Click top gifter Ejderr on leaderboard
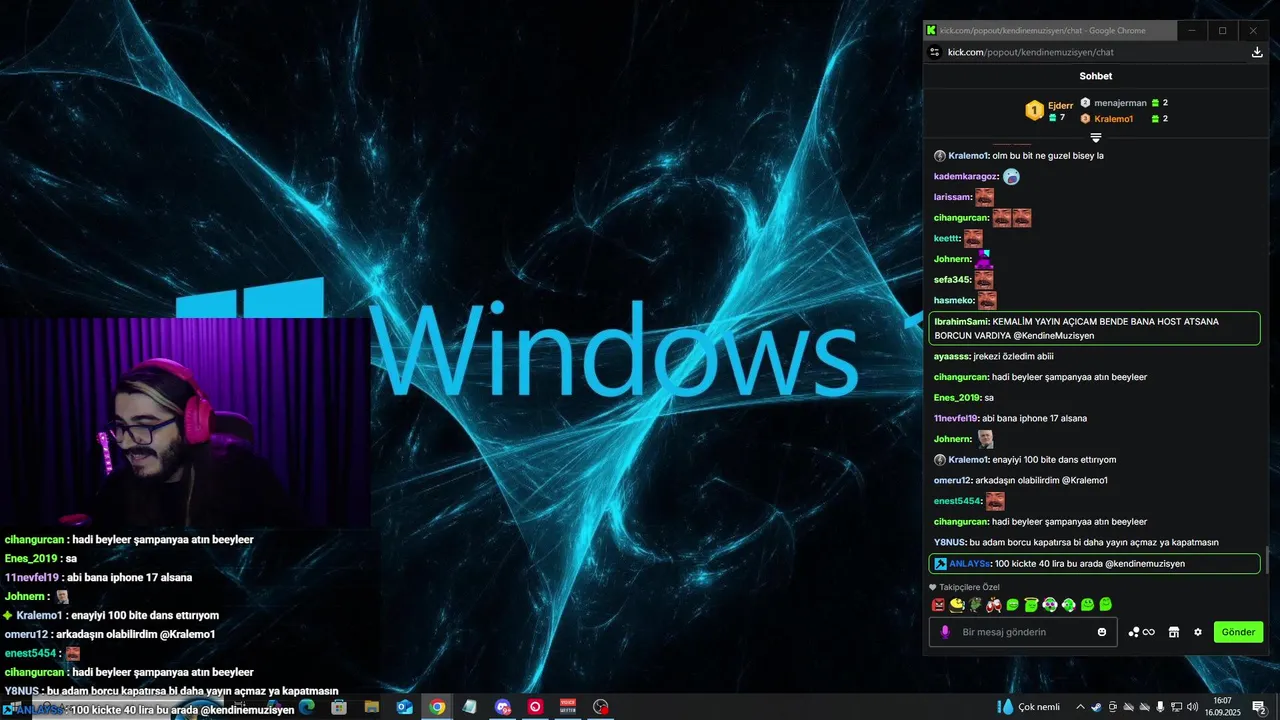The width and height of the screenshot is (1280, 720). (x=1060, y=105)
